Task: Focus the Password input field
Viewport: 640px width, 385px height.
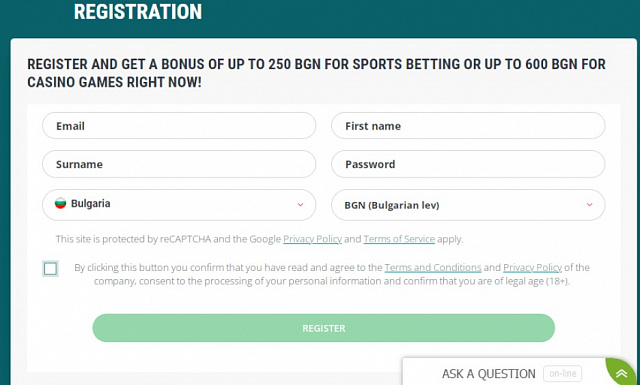Action: coord(468,164)
